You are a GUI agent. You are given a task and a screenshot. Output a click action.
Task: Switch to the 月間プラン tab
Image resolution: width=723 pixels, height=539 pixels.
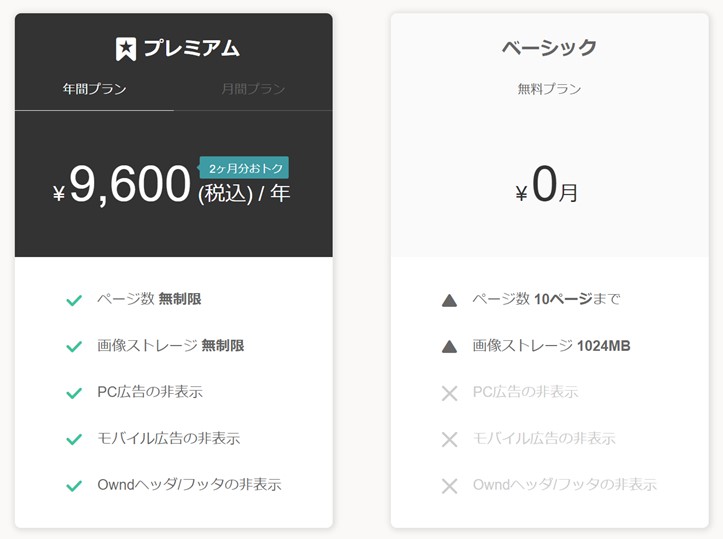click(x=253, y=89)
